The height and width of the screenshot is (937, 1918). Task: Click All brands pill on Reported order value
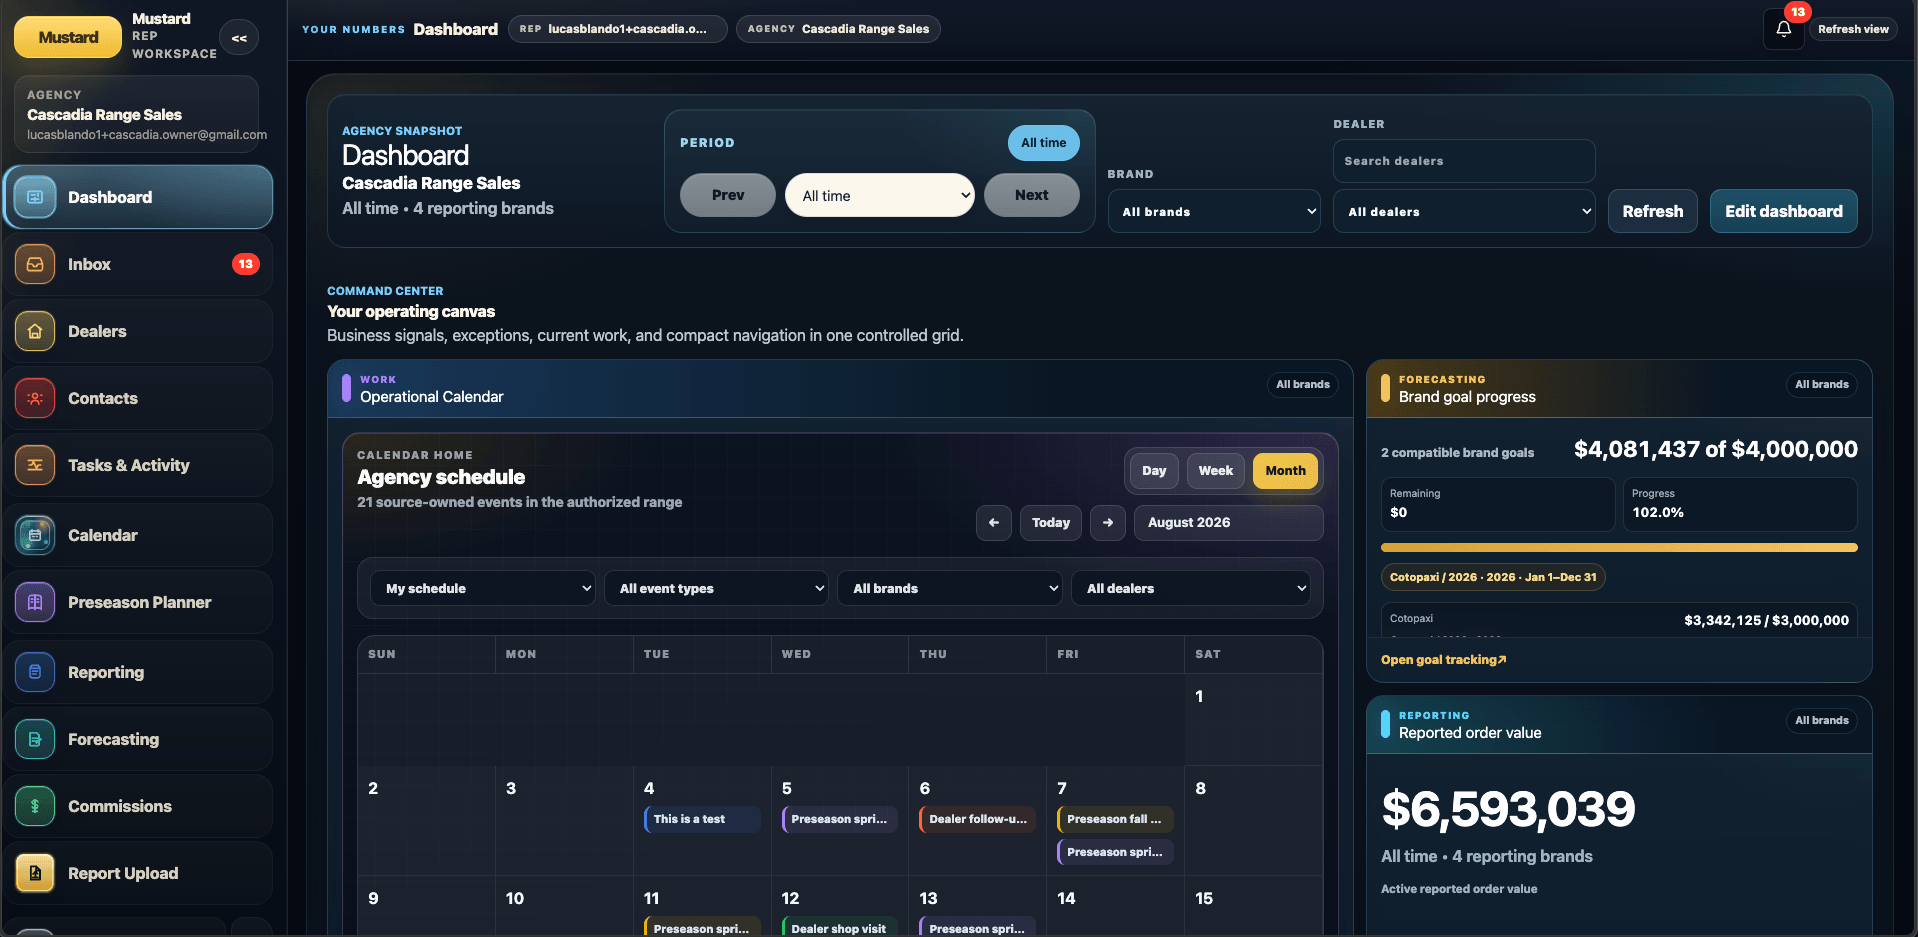(x=1821, y=720)
